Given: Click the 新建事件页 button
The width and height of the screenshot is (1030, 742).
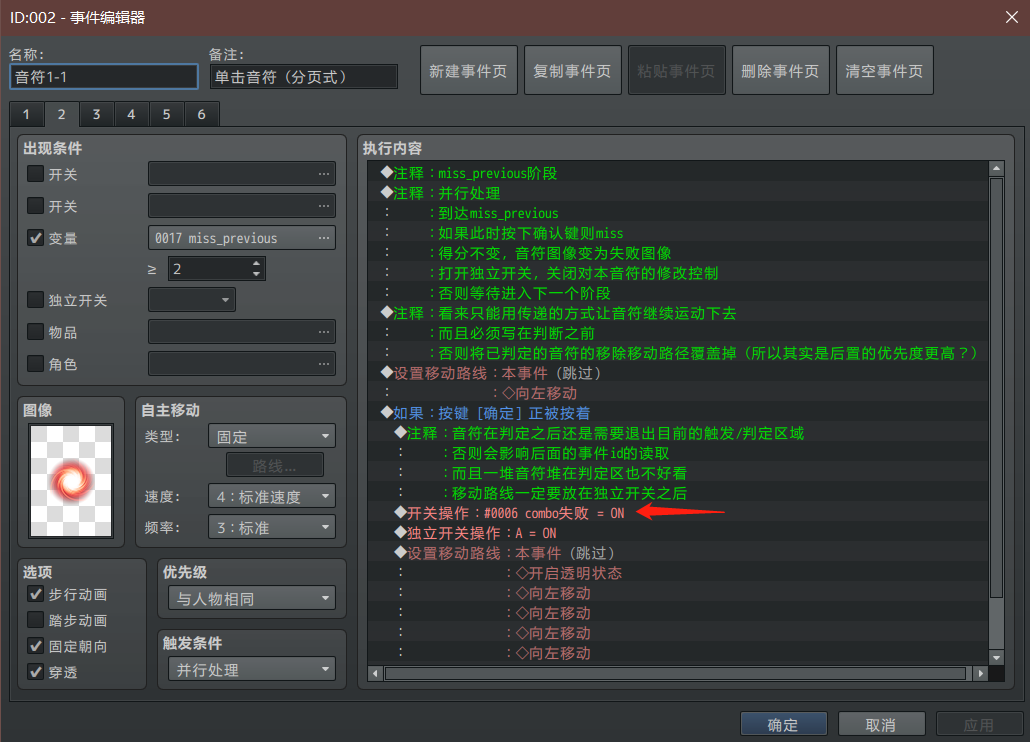Looking at the screenshot, I should 468,70.
